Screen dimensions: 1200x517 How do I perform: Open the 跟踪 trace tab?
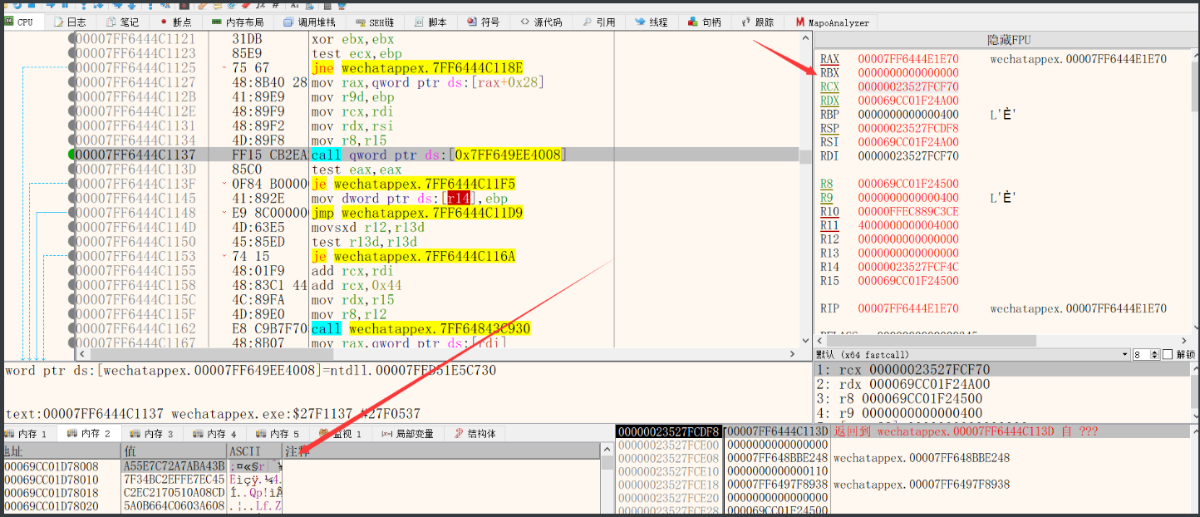click(x=758, y=21)
